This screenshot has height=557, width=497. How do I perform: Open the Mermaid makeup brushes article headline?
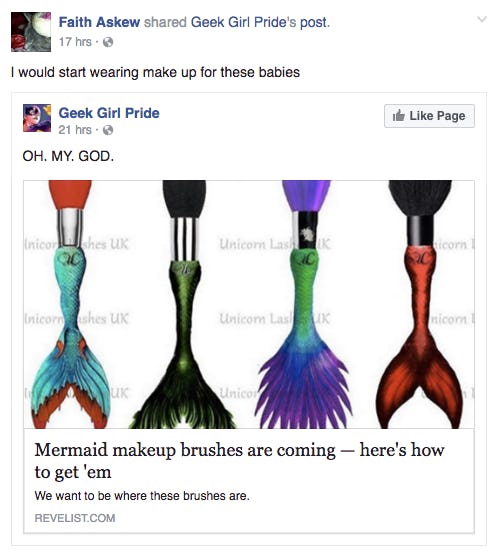click(239, 461)
